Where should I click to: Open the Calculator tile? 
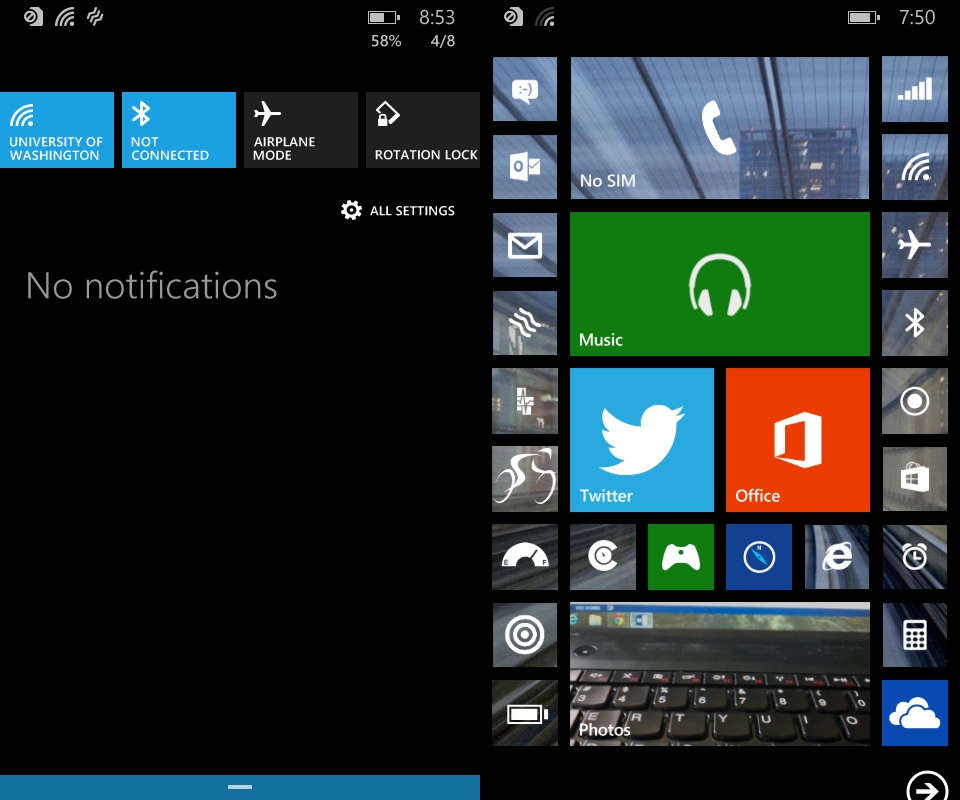point(914,635)
